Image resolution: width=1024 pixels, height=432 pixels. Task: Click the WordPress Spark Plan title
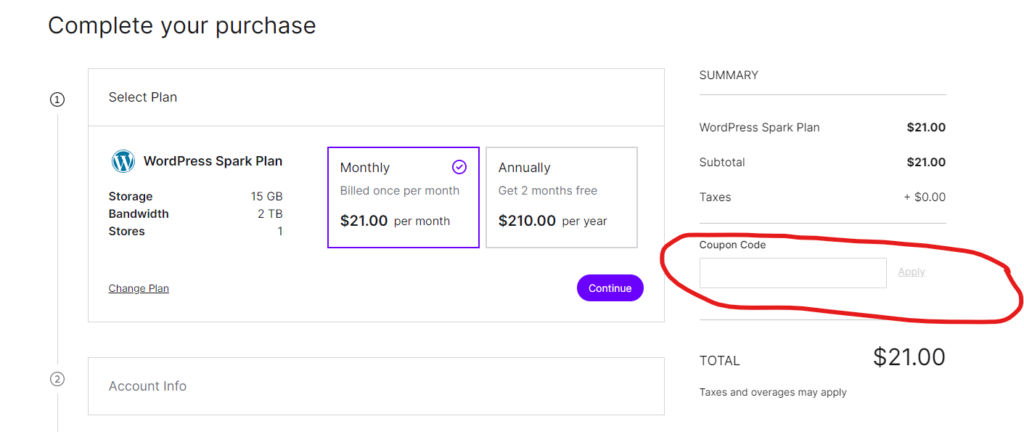click(213, 161)
